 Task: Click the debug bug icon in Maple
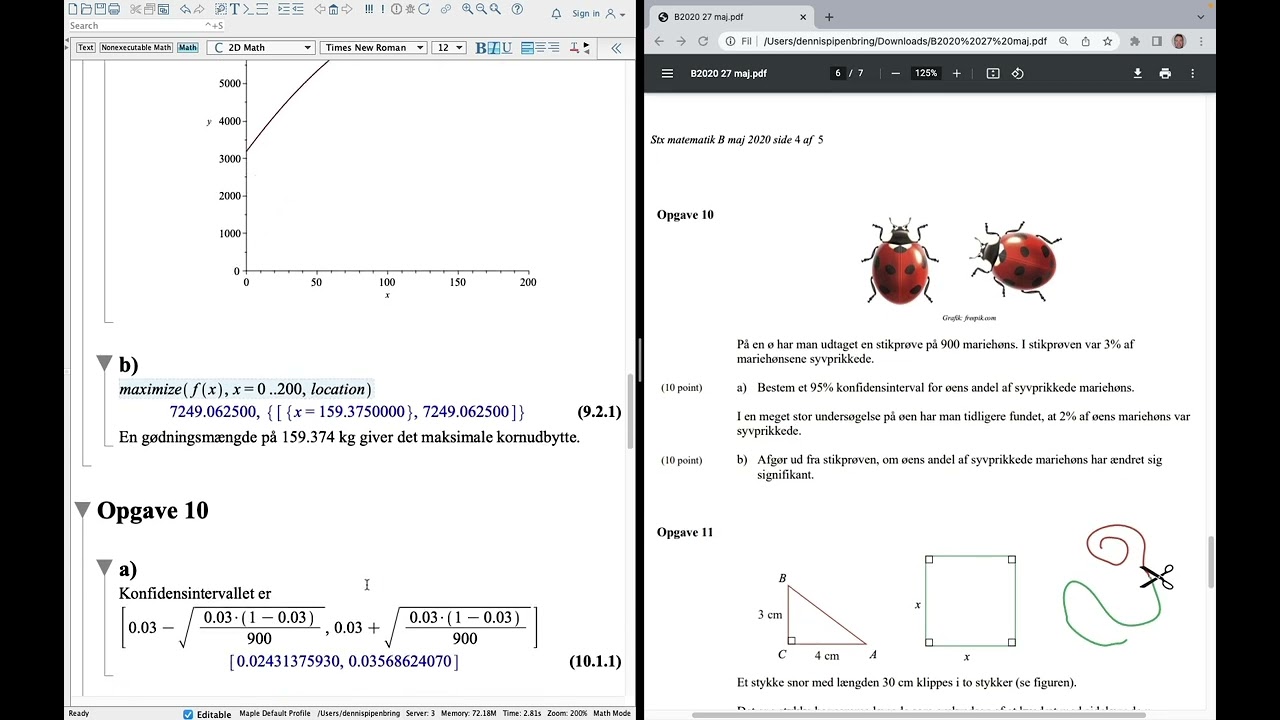(410, 9)
